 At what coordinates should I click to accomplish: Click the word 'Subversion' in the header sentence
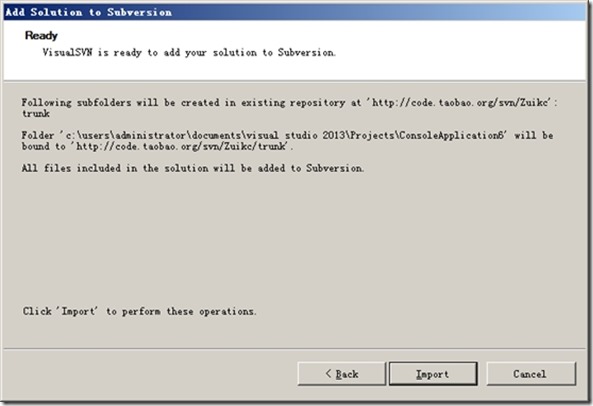(306, 52)
